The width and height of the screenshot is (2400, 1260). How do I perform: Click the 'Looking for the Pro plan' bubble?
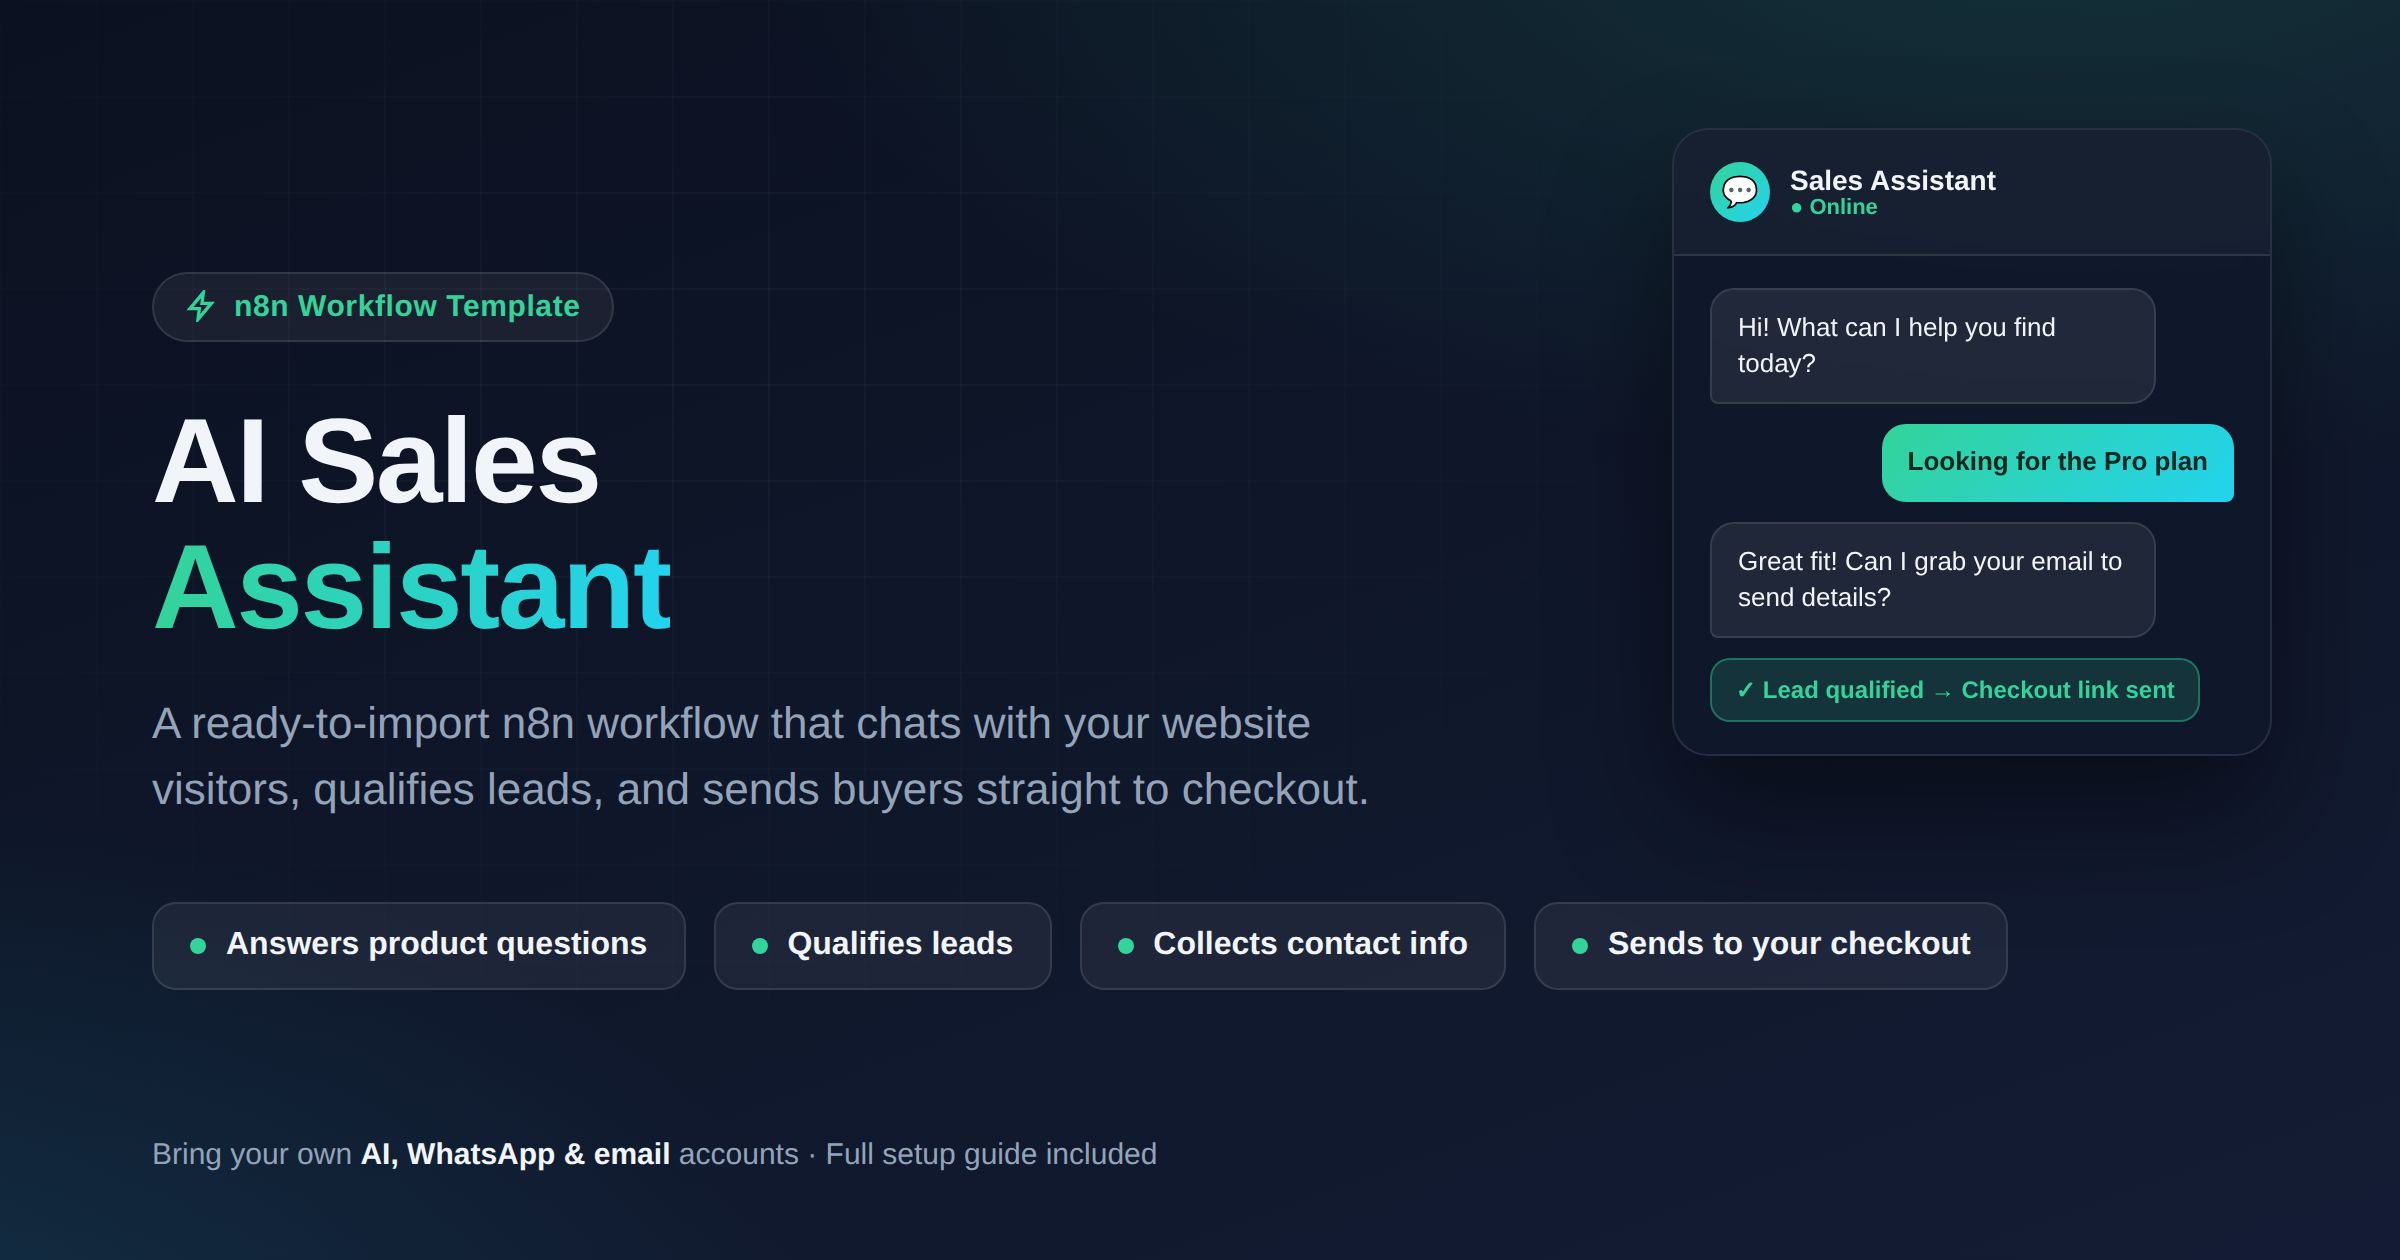2057,463
